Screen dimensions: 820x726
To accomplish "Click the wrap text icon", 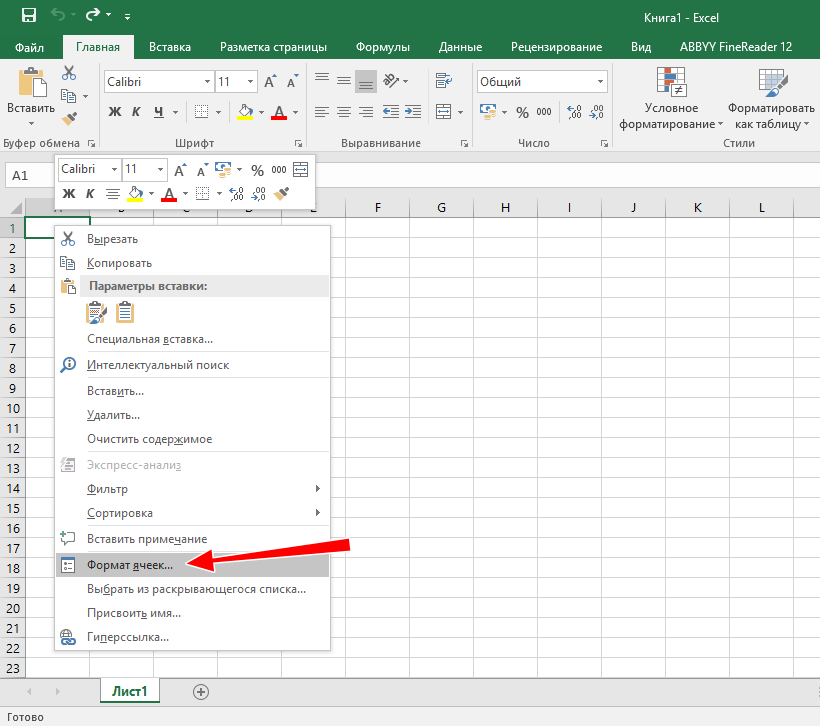I will 443,81.
